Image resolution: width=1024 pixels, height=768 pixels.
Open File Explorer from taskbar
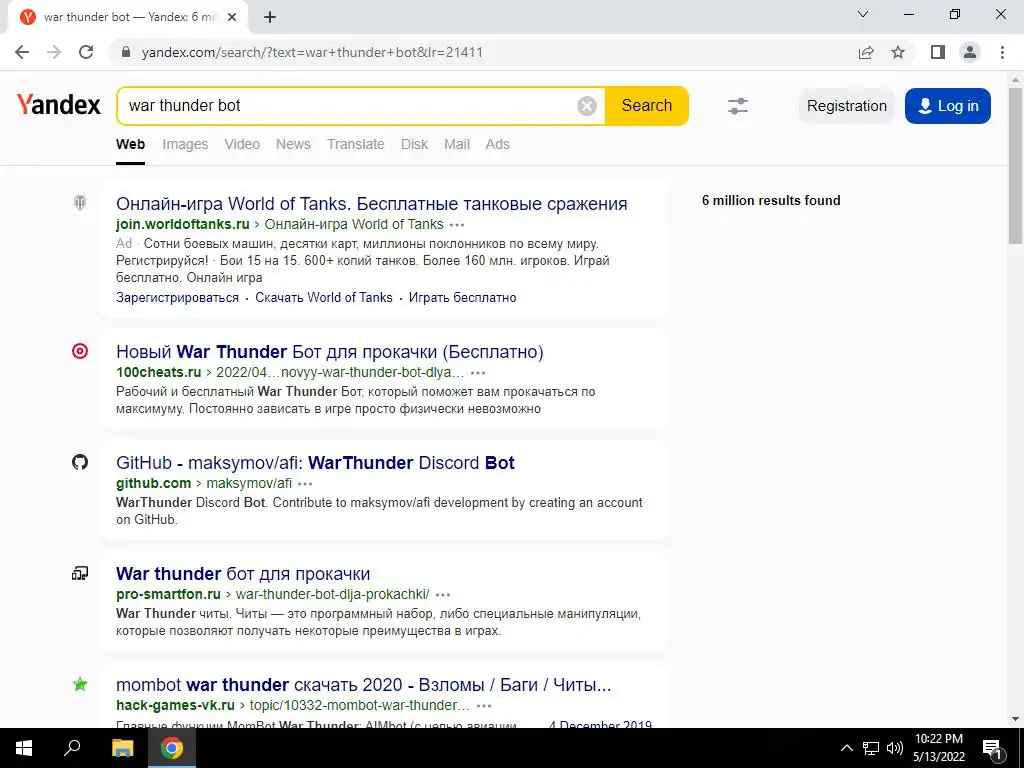122,748
